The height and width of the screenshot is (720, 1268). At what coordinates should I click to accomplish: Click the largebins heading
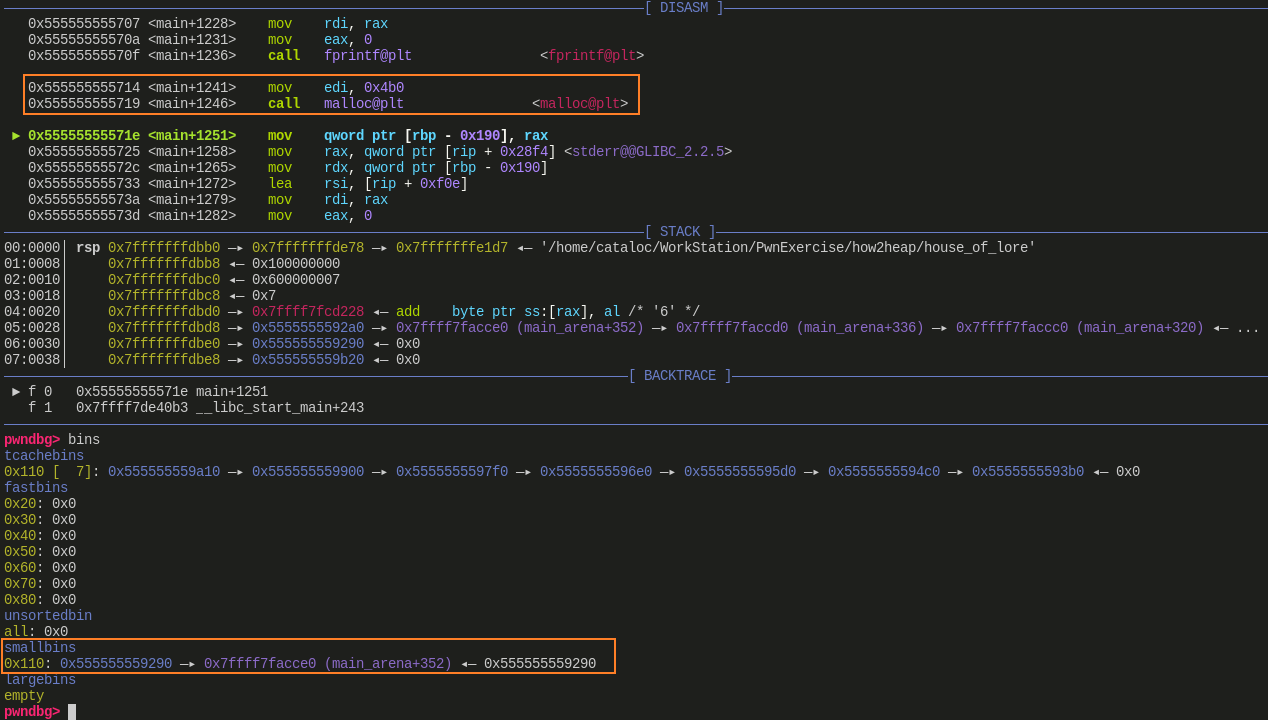click(x=40, y=680)
